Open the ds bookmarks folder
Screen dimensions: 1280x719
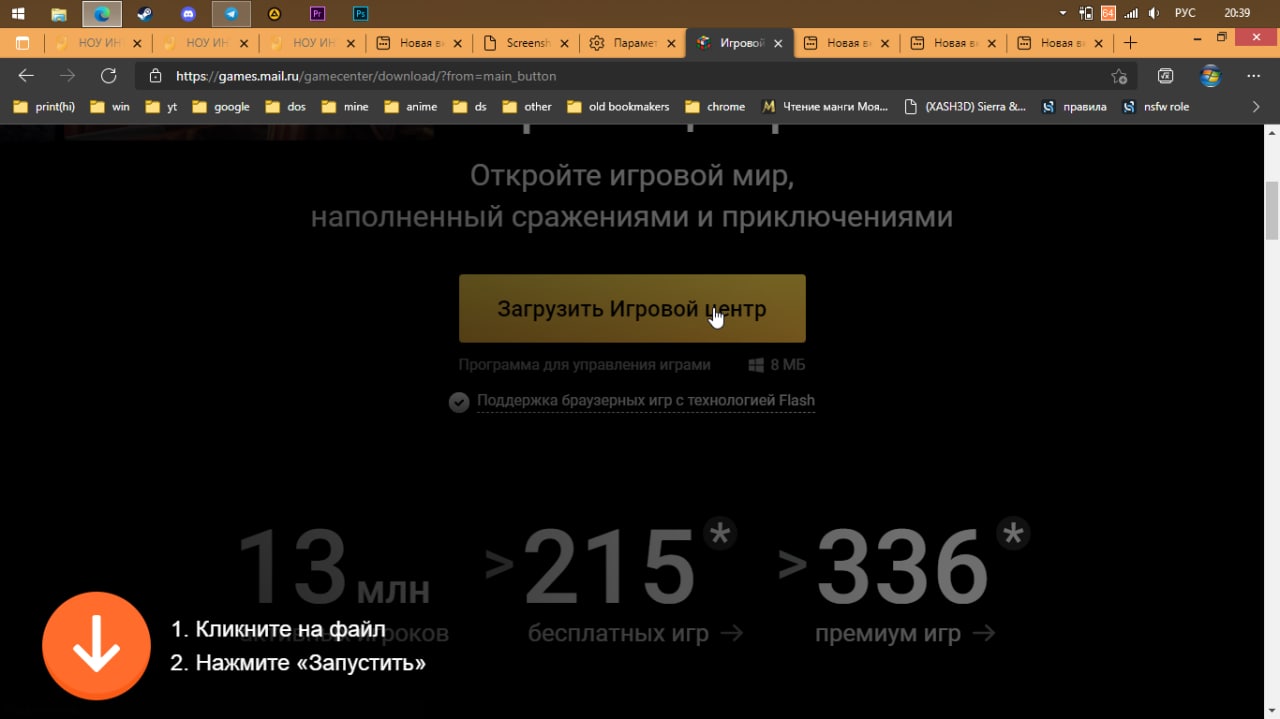tap(470, 107)
